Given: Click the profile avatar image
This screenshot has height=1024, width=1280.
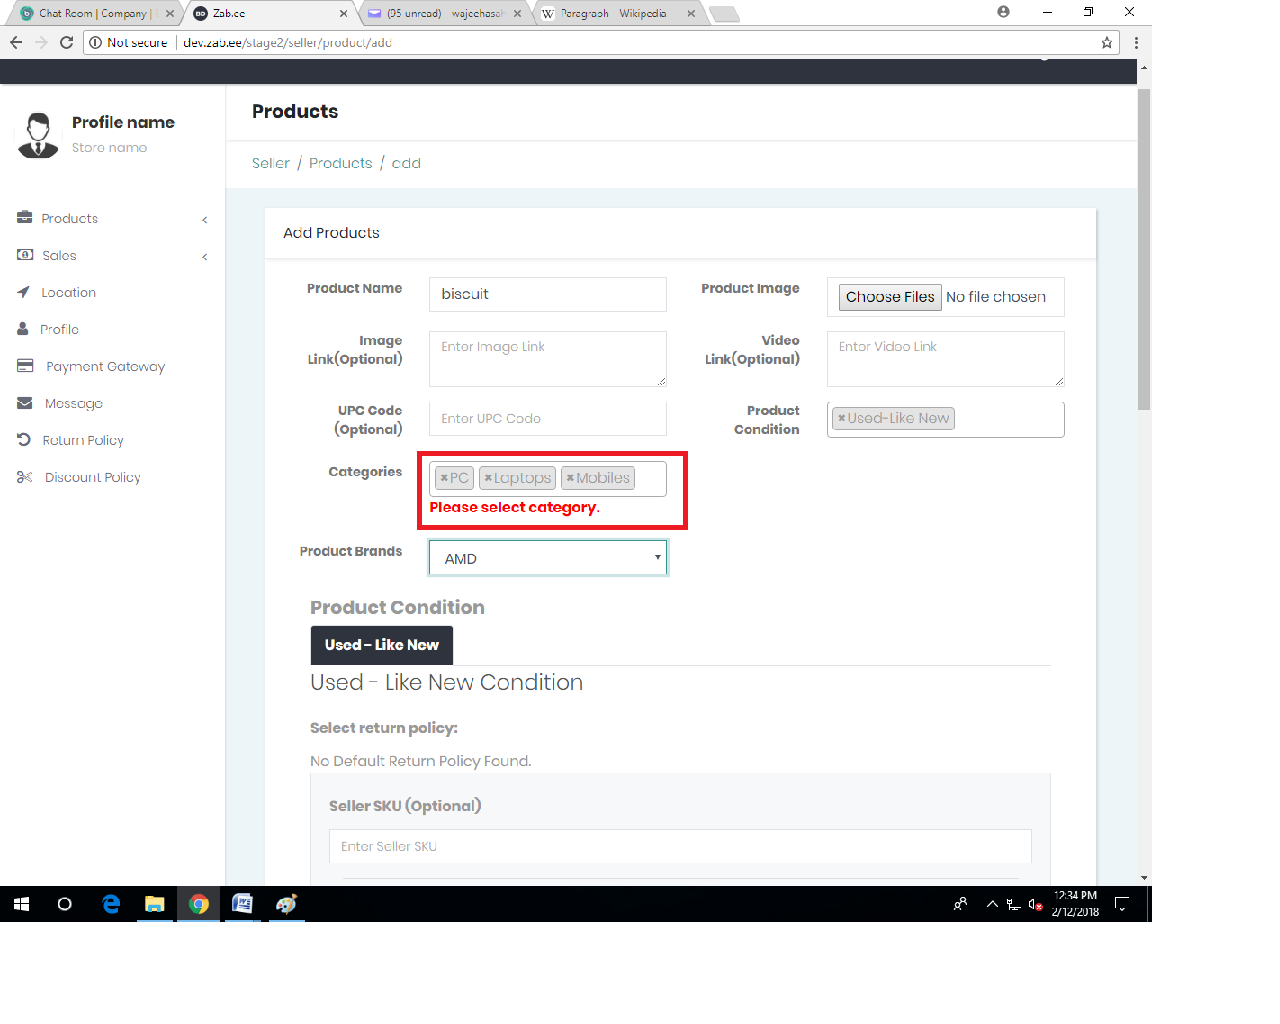Looking at the screenshot, I should point(38,135).
